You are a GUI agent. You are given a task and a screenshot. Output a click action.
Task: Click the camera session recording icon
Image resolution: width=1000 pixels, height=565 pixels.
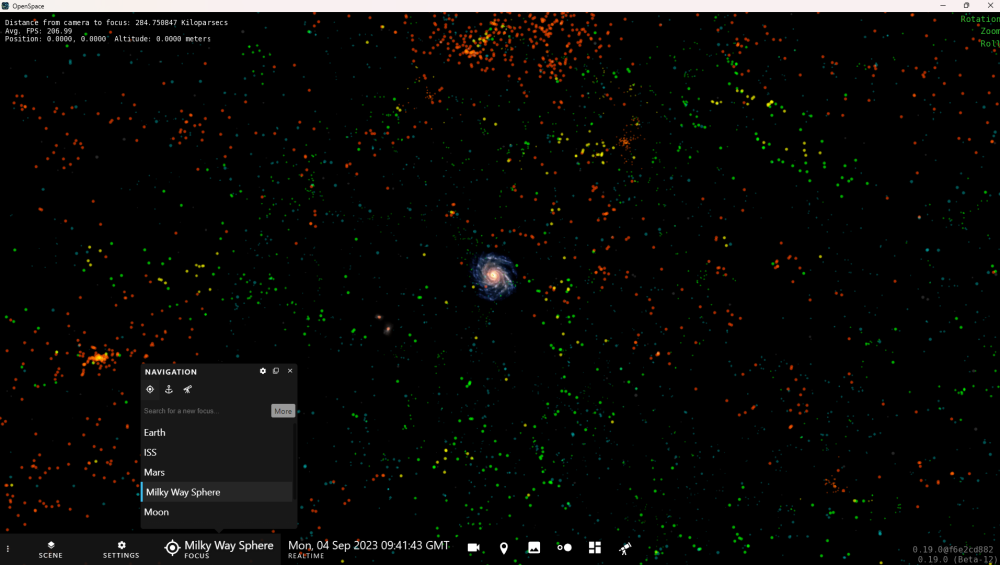(474, 548)
